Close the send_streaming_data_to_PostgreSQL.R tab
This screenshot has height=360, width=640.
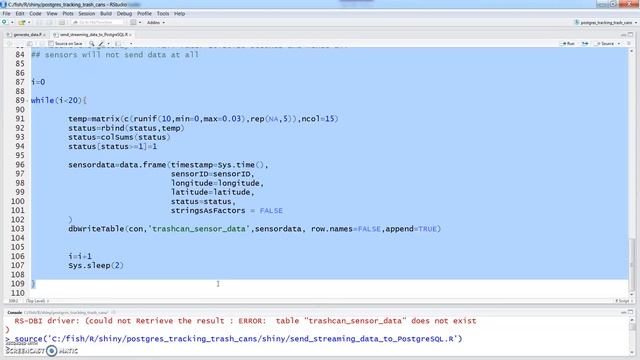[x=130, y=35]
